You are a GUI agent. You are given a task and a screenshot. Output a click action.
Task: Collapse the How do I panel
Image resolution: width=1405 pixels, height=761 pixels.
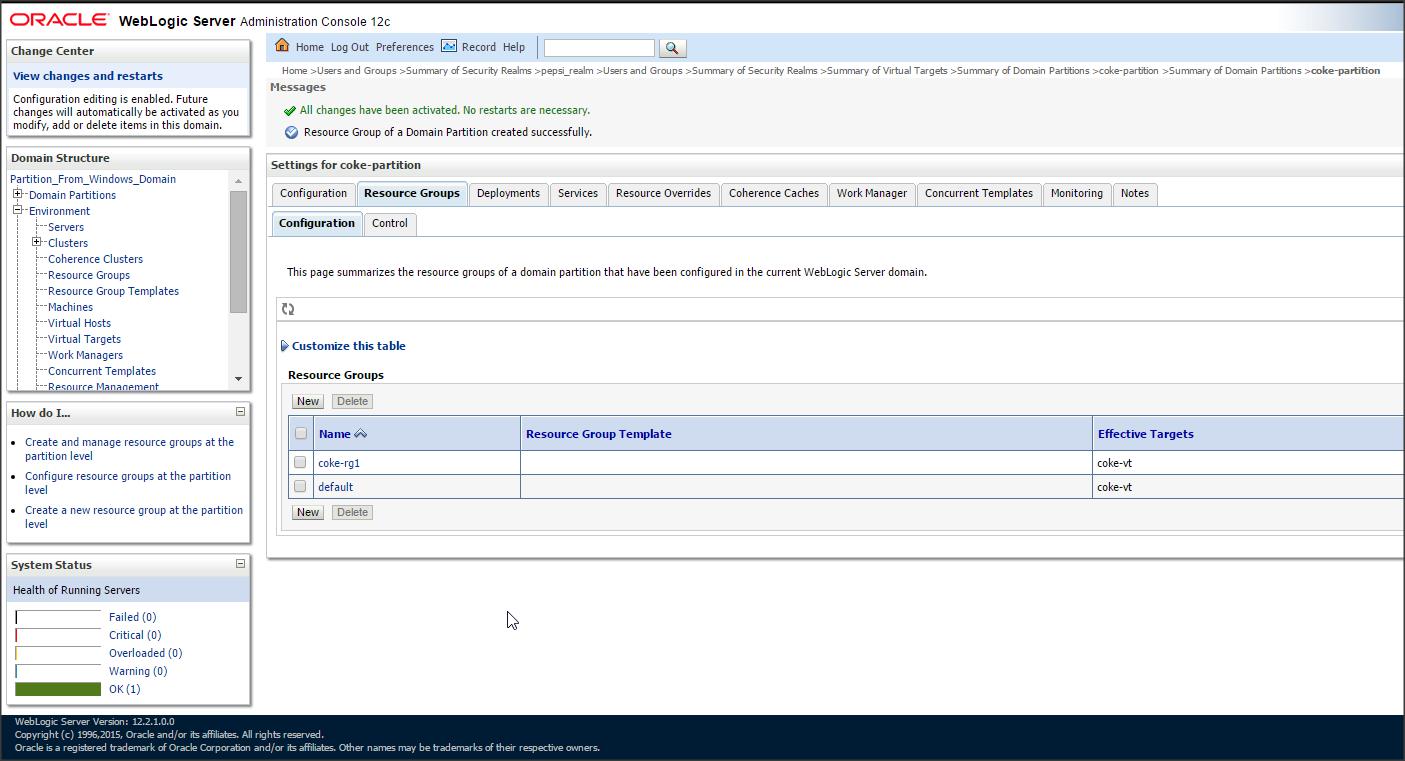pyautogui.click(x=240, y=412)
